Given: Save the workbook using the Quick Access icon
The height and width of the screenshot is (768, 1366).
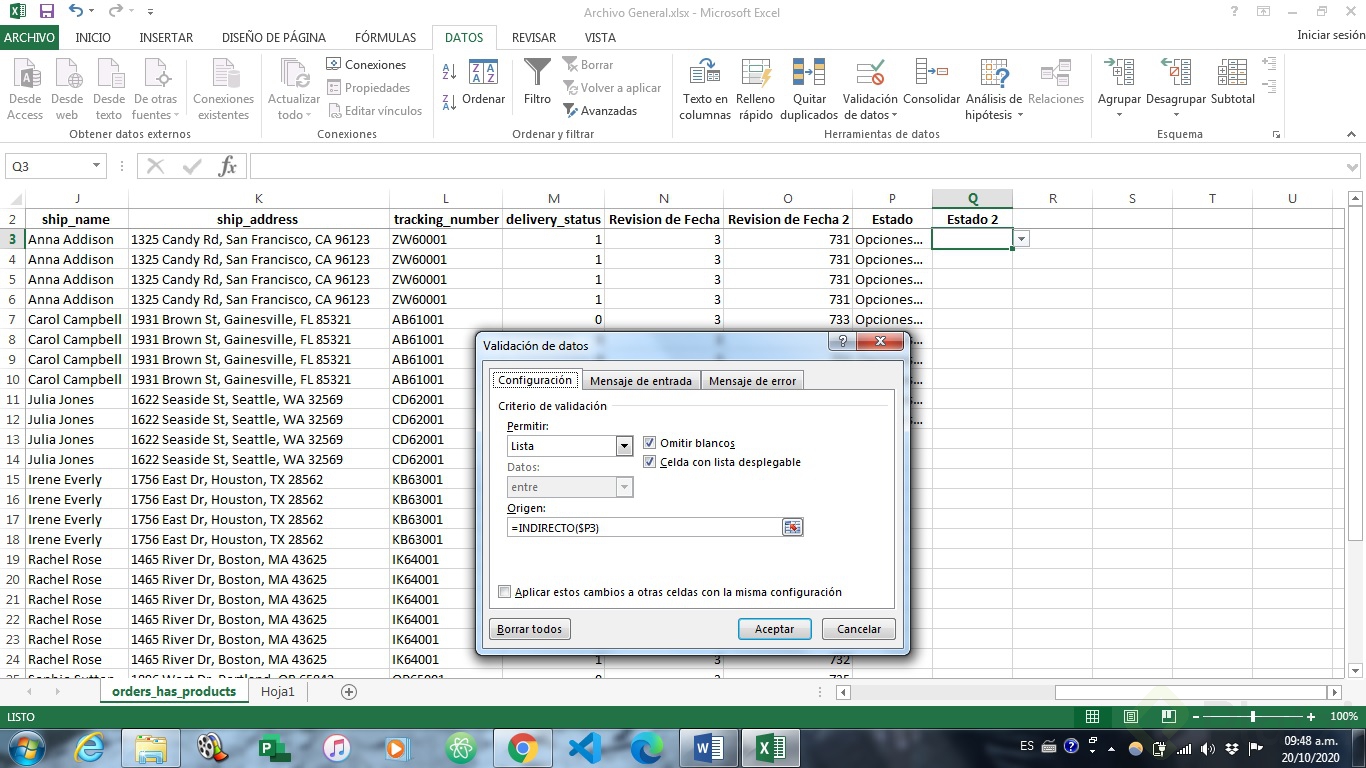Looking at the screenshot, I should (x=46, y=12).
